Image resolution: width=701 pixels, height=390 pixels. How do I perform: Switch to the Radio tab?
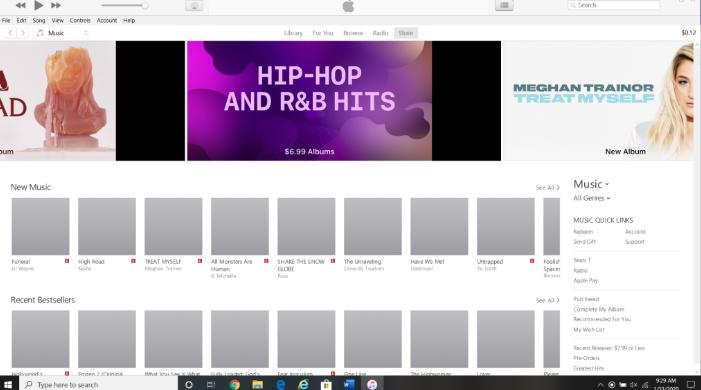click(380, 33)
